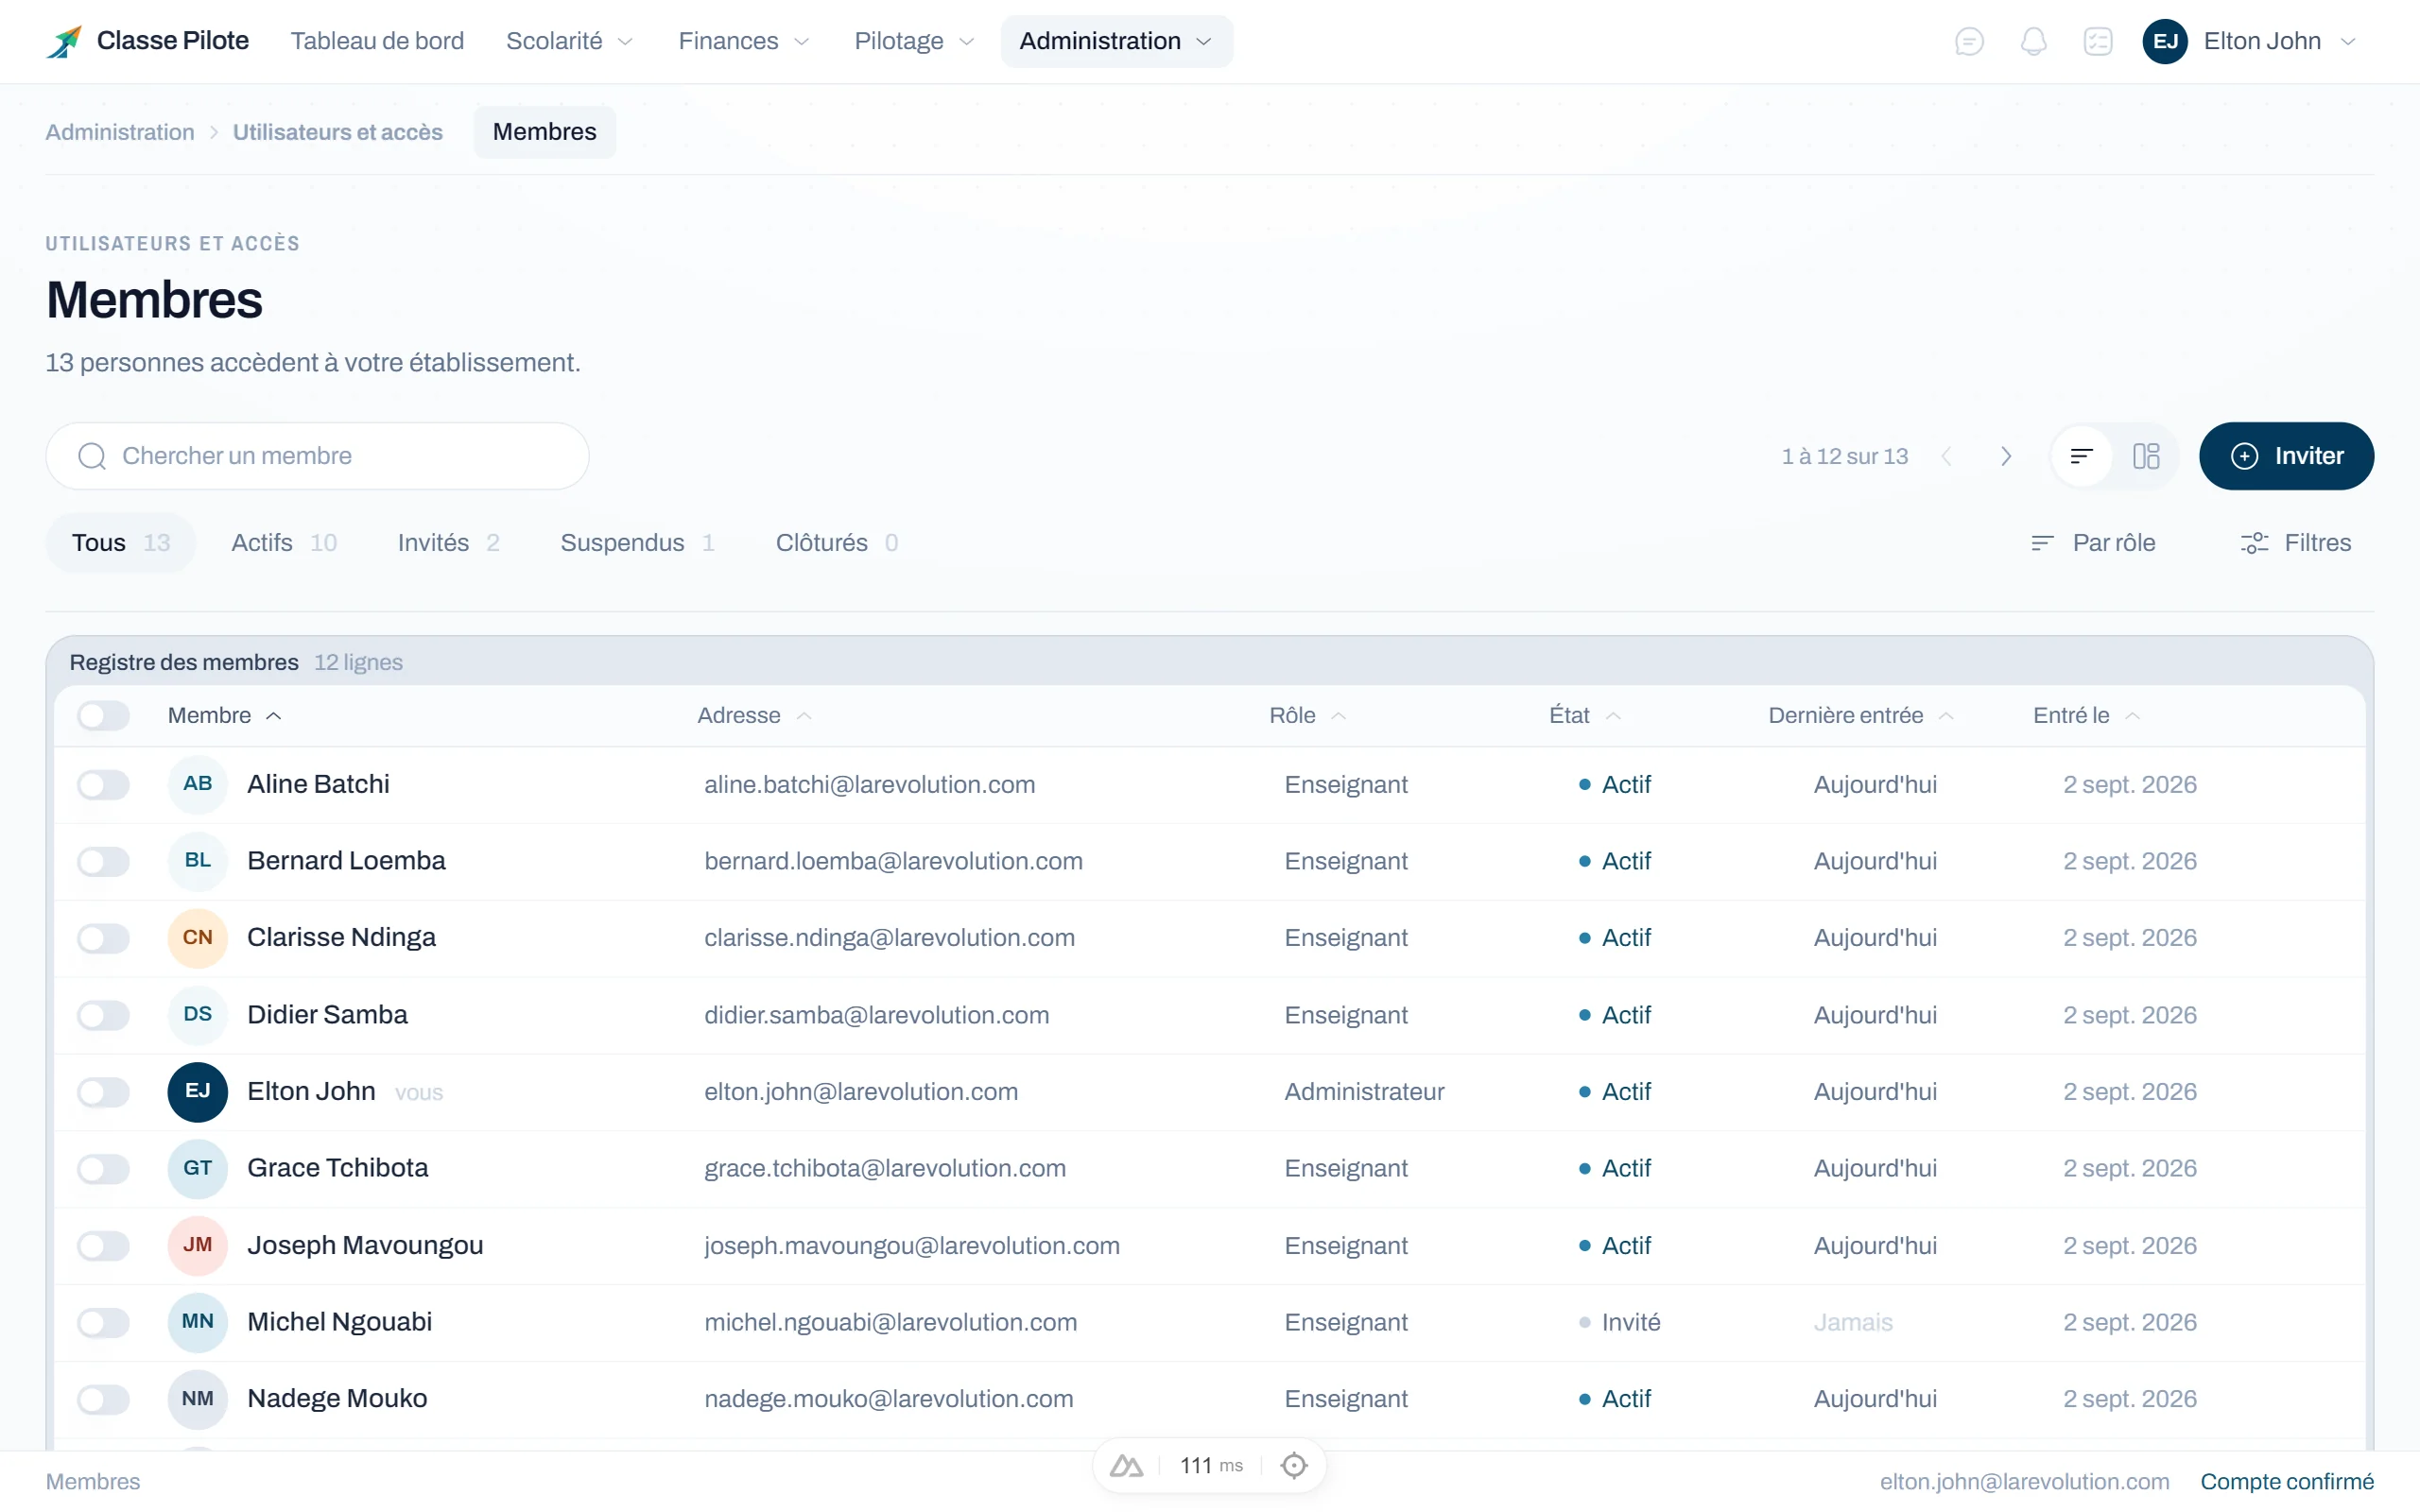This screenshot has height=1512, width=2420.
Task: Click the EJ avatar in header
Action: tap(2165, 41)
